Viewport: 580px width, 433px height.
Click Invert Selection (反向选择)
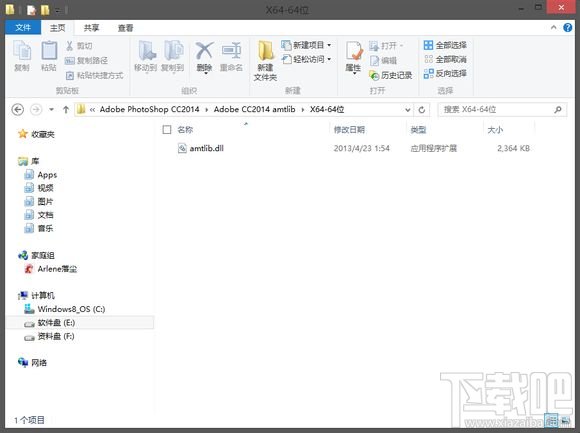(445, 73)
